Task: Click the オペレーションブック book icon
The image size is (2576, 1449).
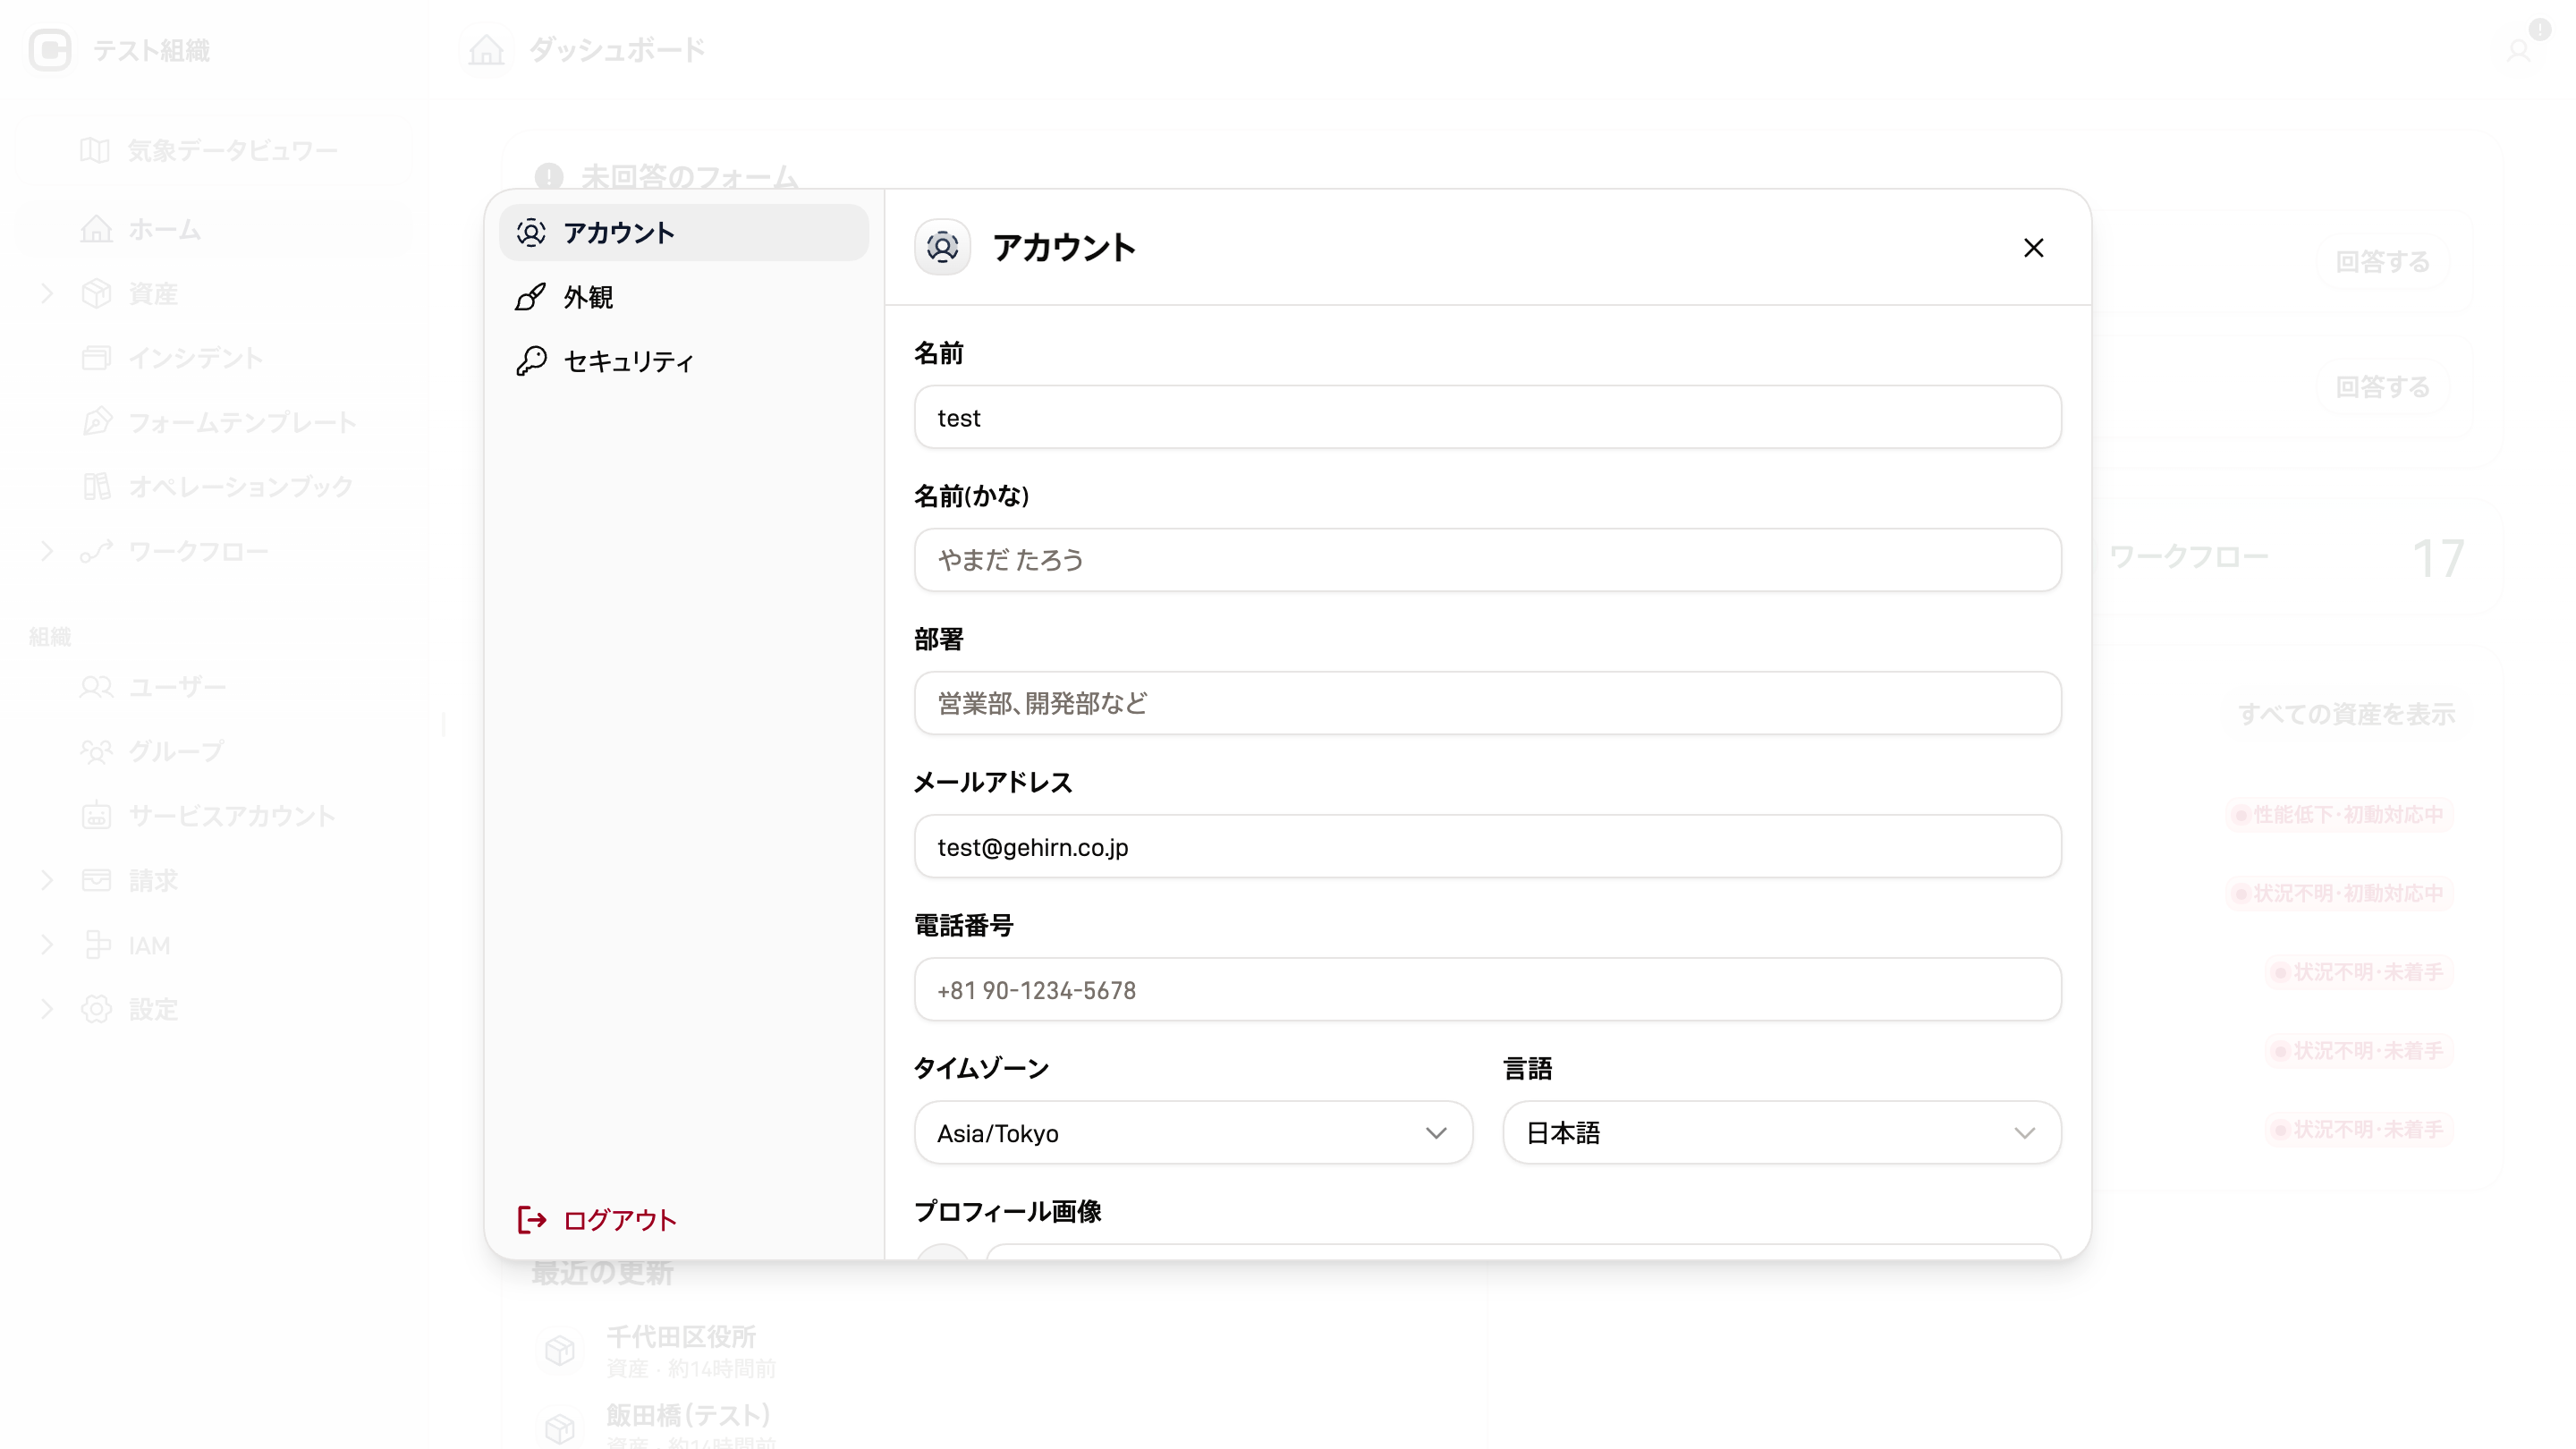Action: [x=96, y=487]
